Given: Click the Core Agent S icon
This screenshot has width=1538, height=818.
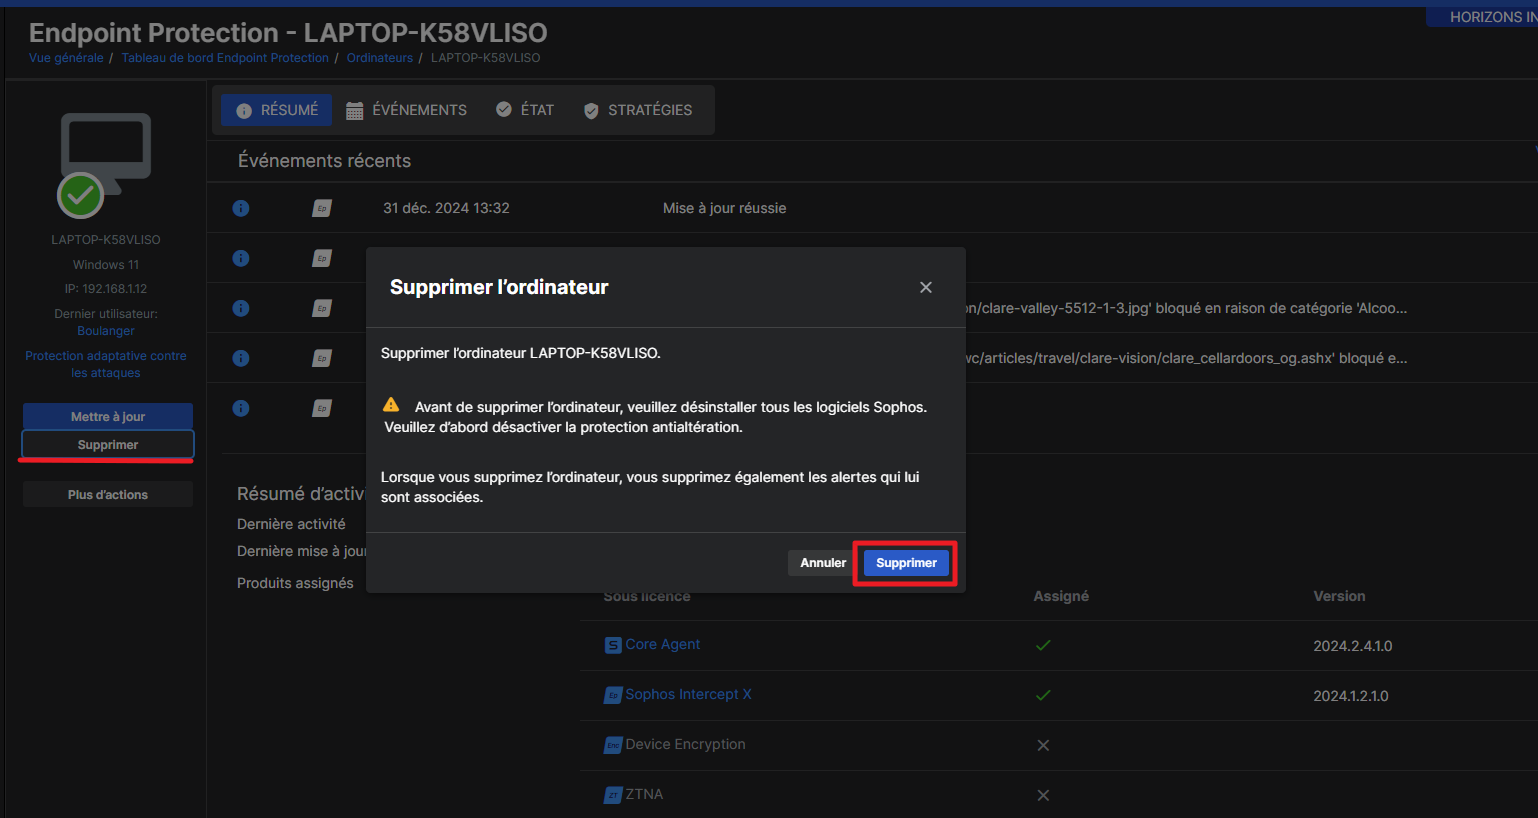Looking at the screenshot, I should click(613, 645).
